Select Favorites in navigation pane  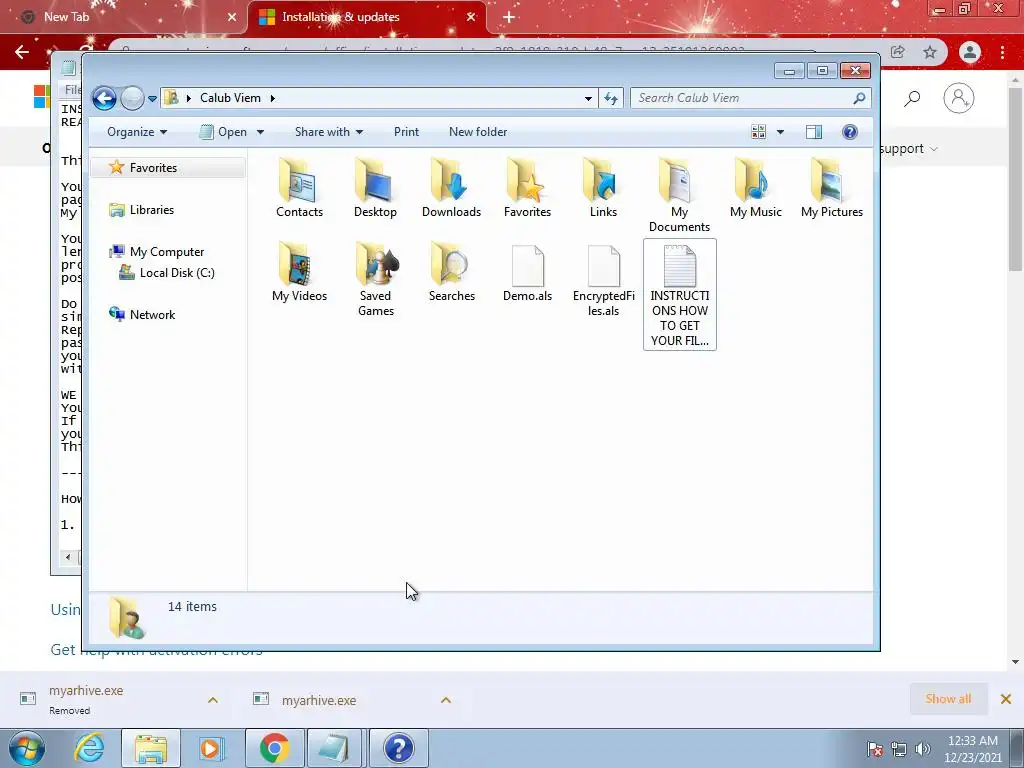tap(168, 168)
